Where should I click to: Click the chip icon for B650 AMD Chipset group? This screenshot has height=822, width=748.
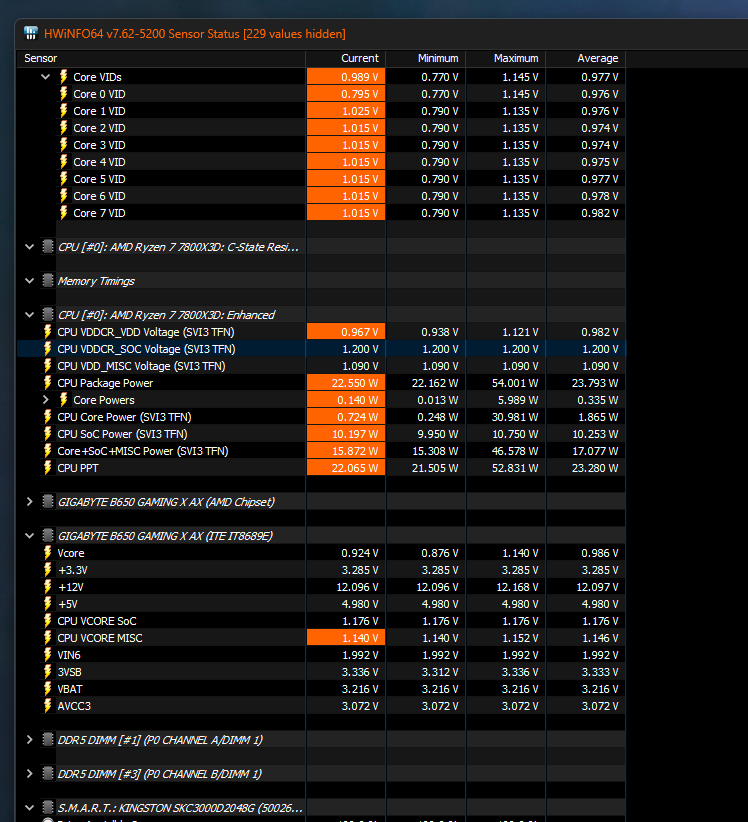(x=48, y=502)
